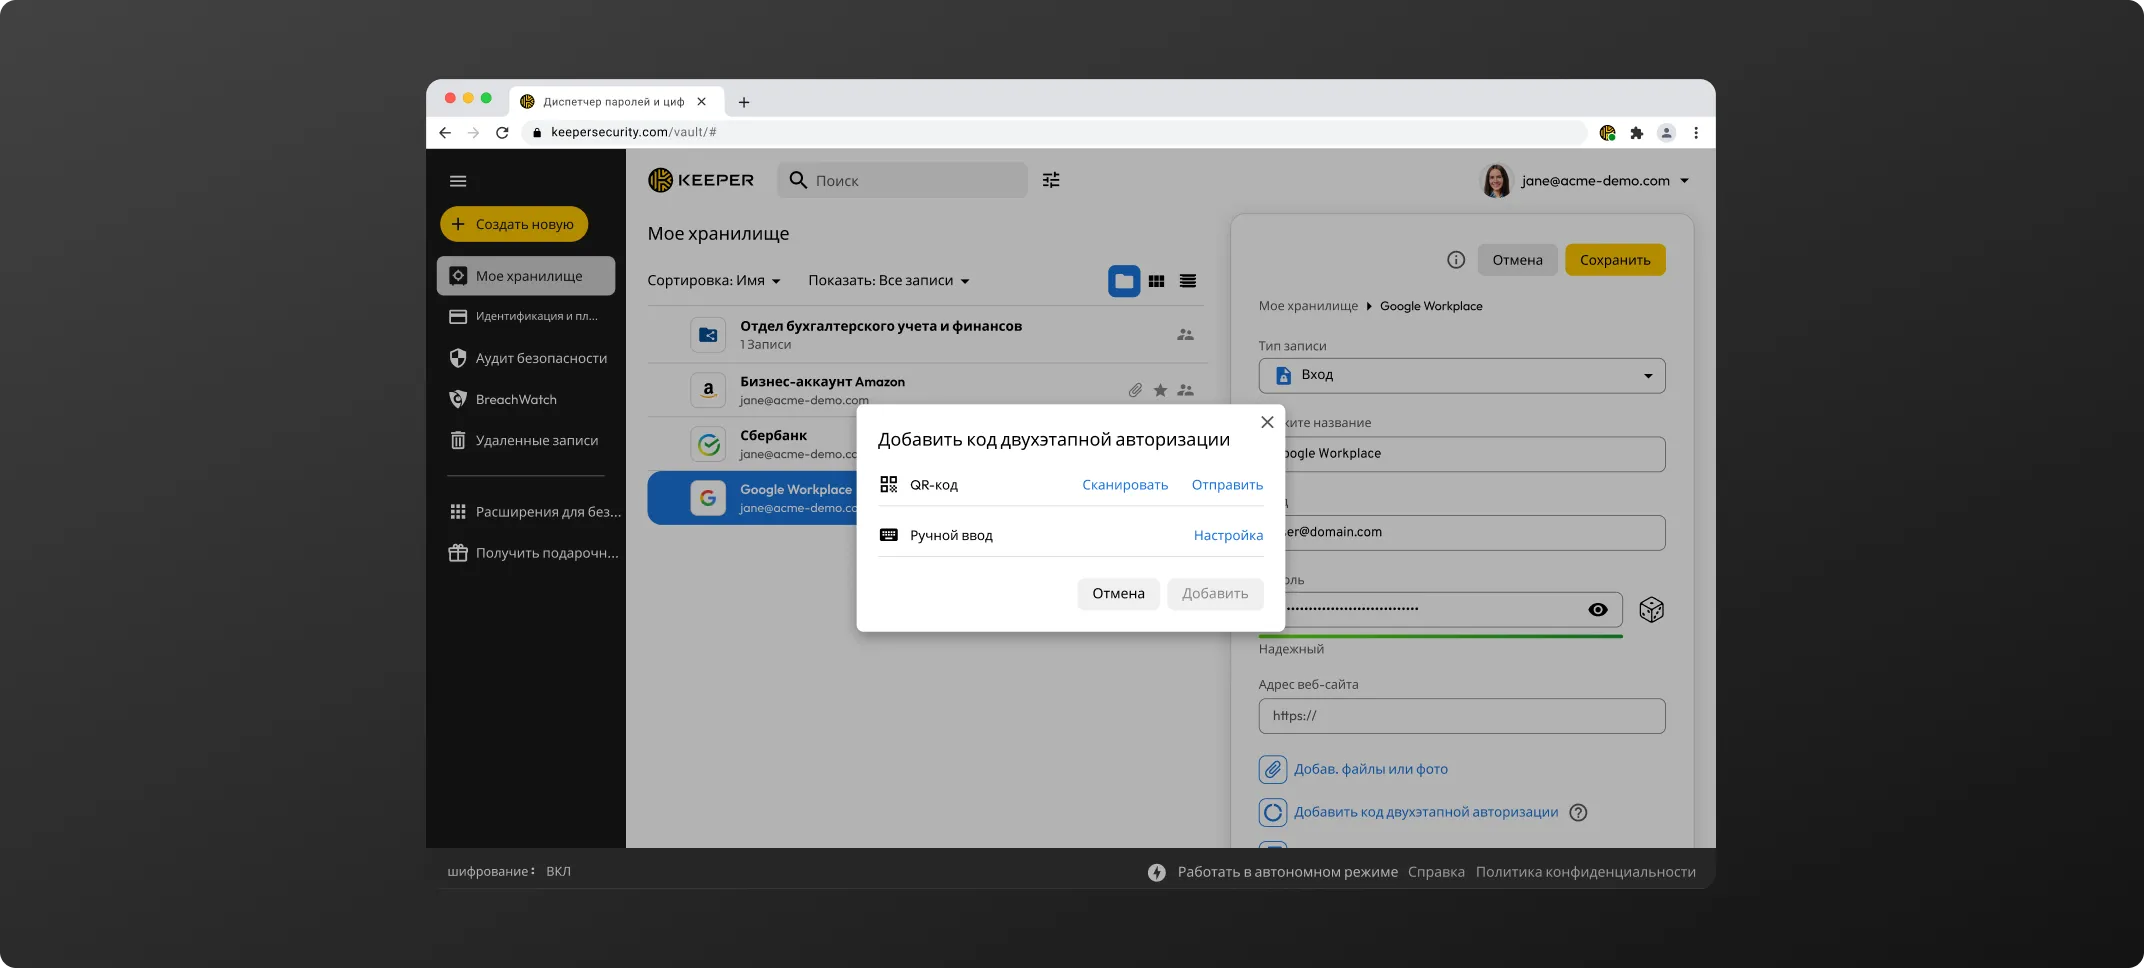This screenshot has height=968, width=2144.
Task: Generate password with the dice icon
Action: click(1651, 610)
